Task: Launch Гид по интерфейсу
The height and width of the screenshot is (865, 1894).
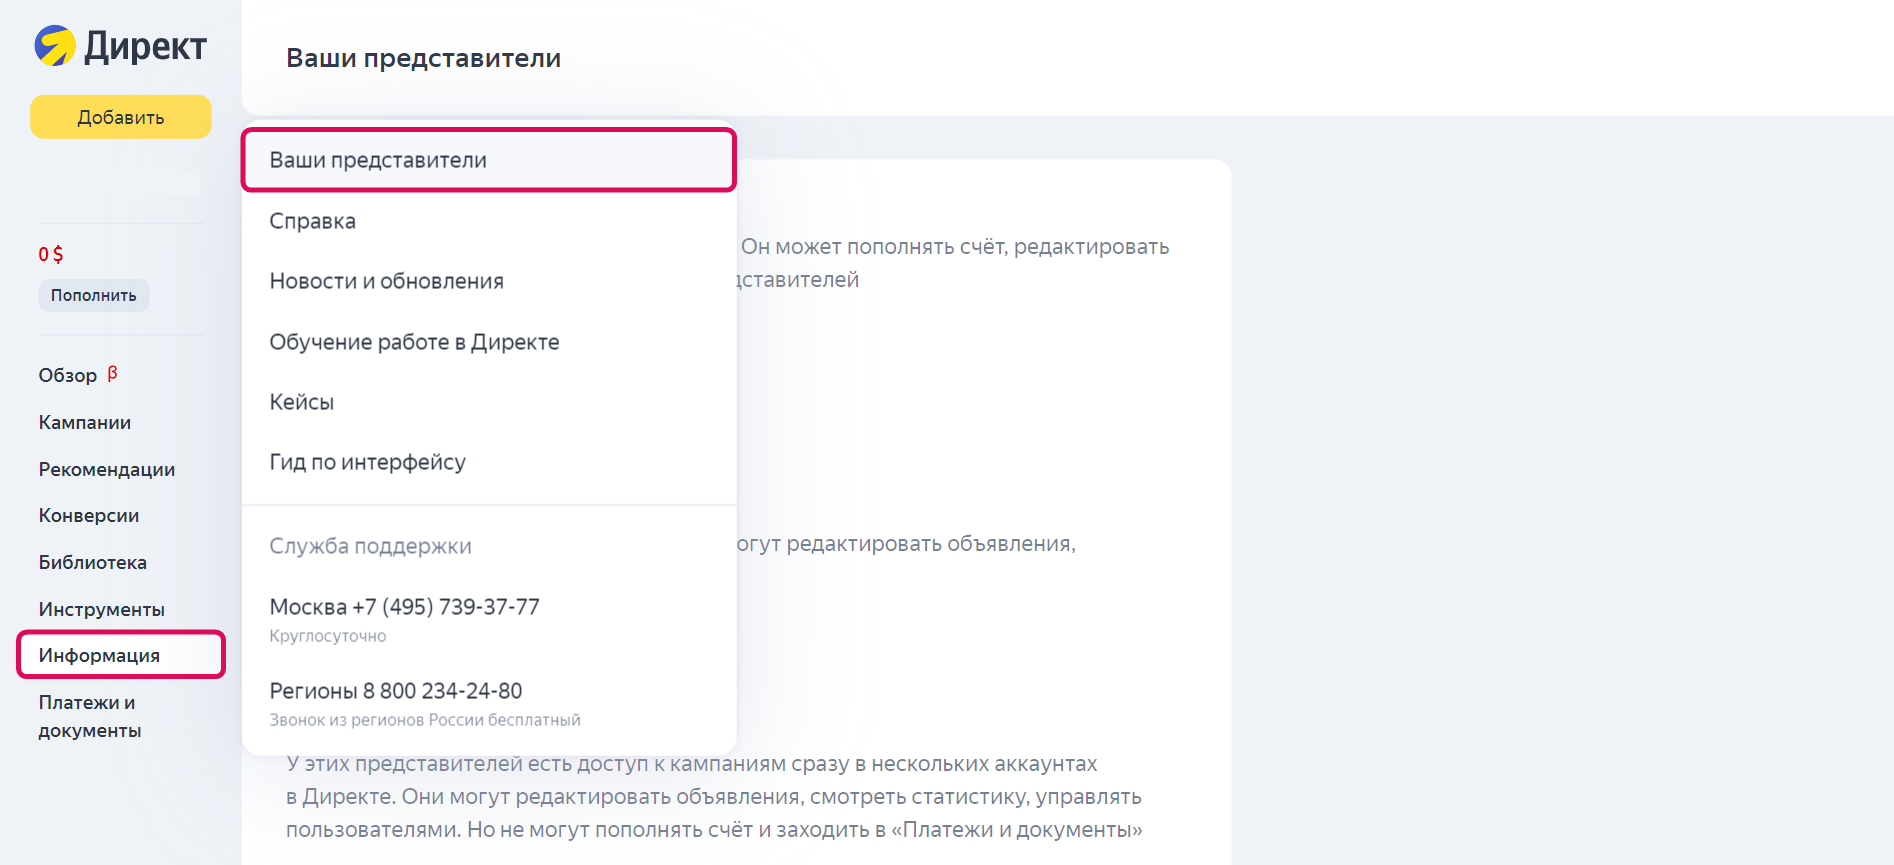Action: (368, 462)
